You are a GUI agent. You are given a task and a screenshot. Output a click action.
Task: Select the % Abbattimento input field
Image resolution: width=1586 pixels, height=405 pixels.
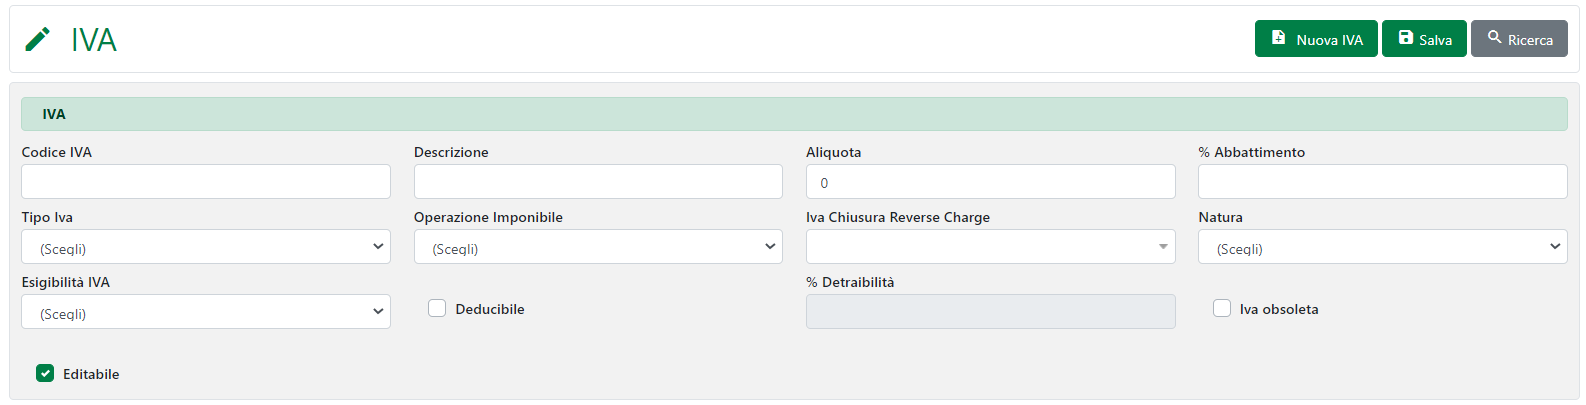pos(1382,182)
